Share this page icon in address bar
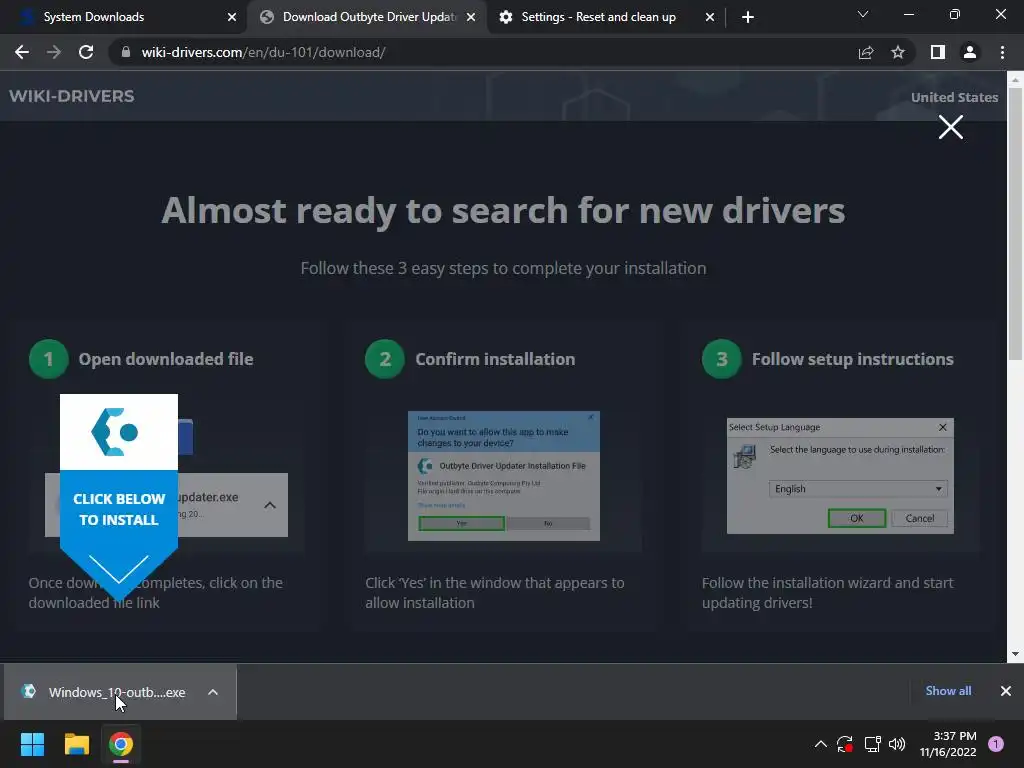 866,52
